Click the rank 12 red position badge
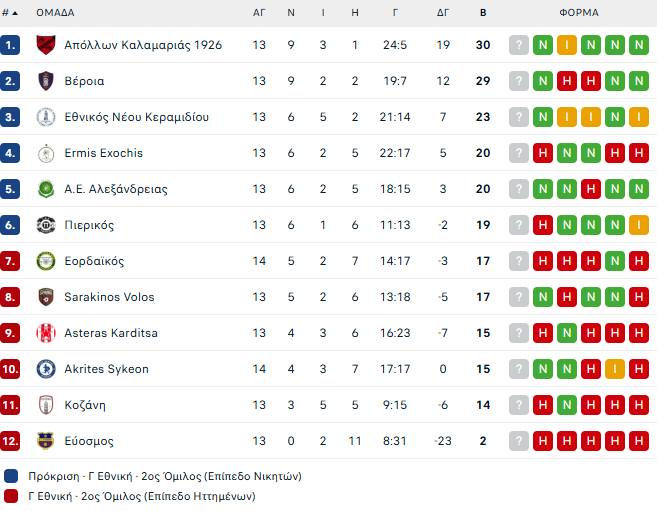 pos(11,441)
